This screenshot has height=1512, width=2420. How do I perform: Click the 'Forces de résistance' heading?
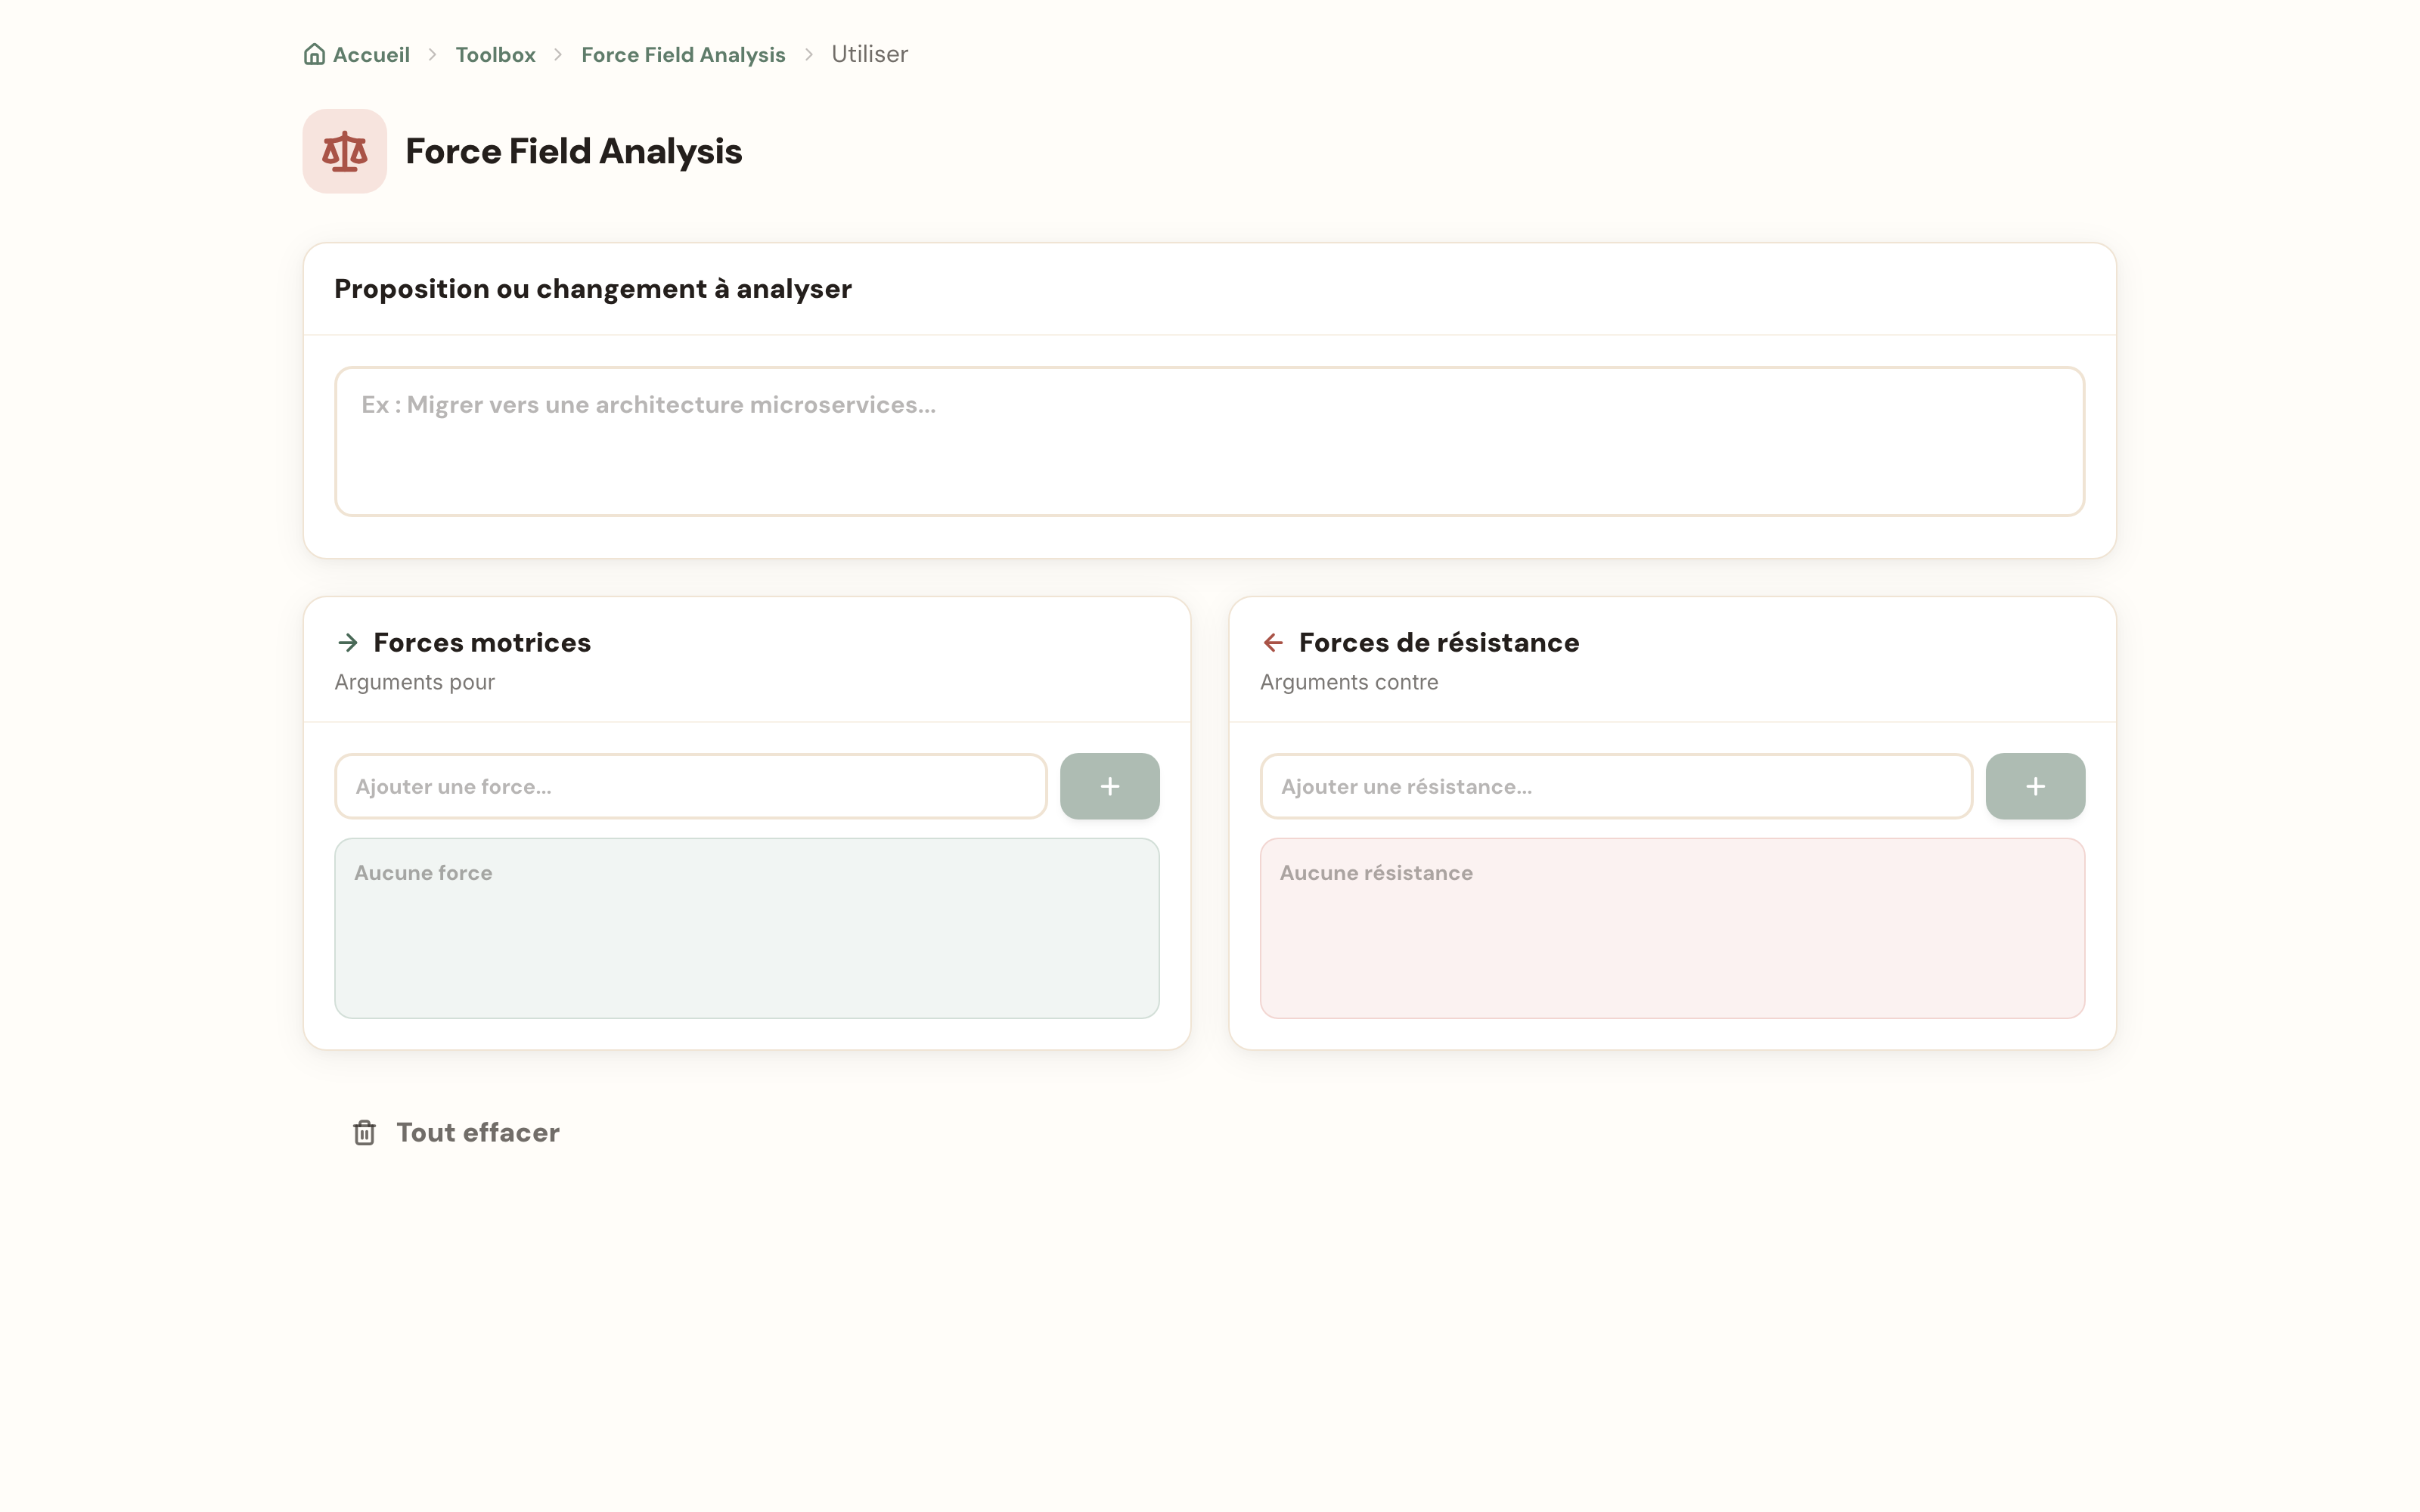coord(1439,643)
